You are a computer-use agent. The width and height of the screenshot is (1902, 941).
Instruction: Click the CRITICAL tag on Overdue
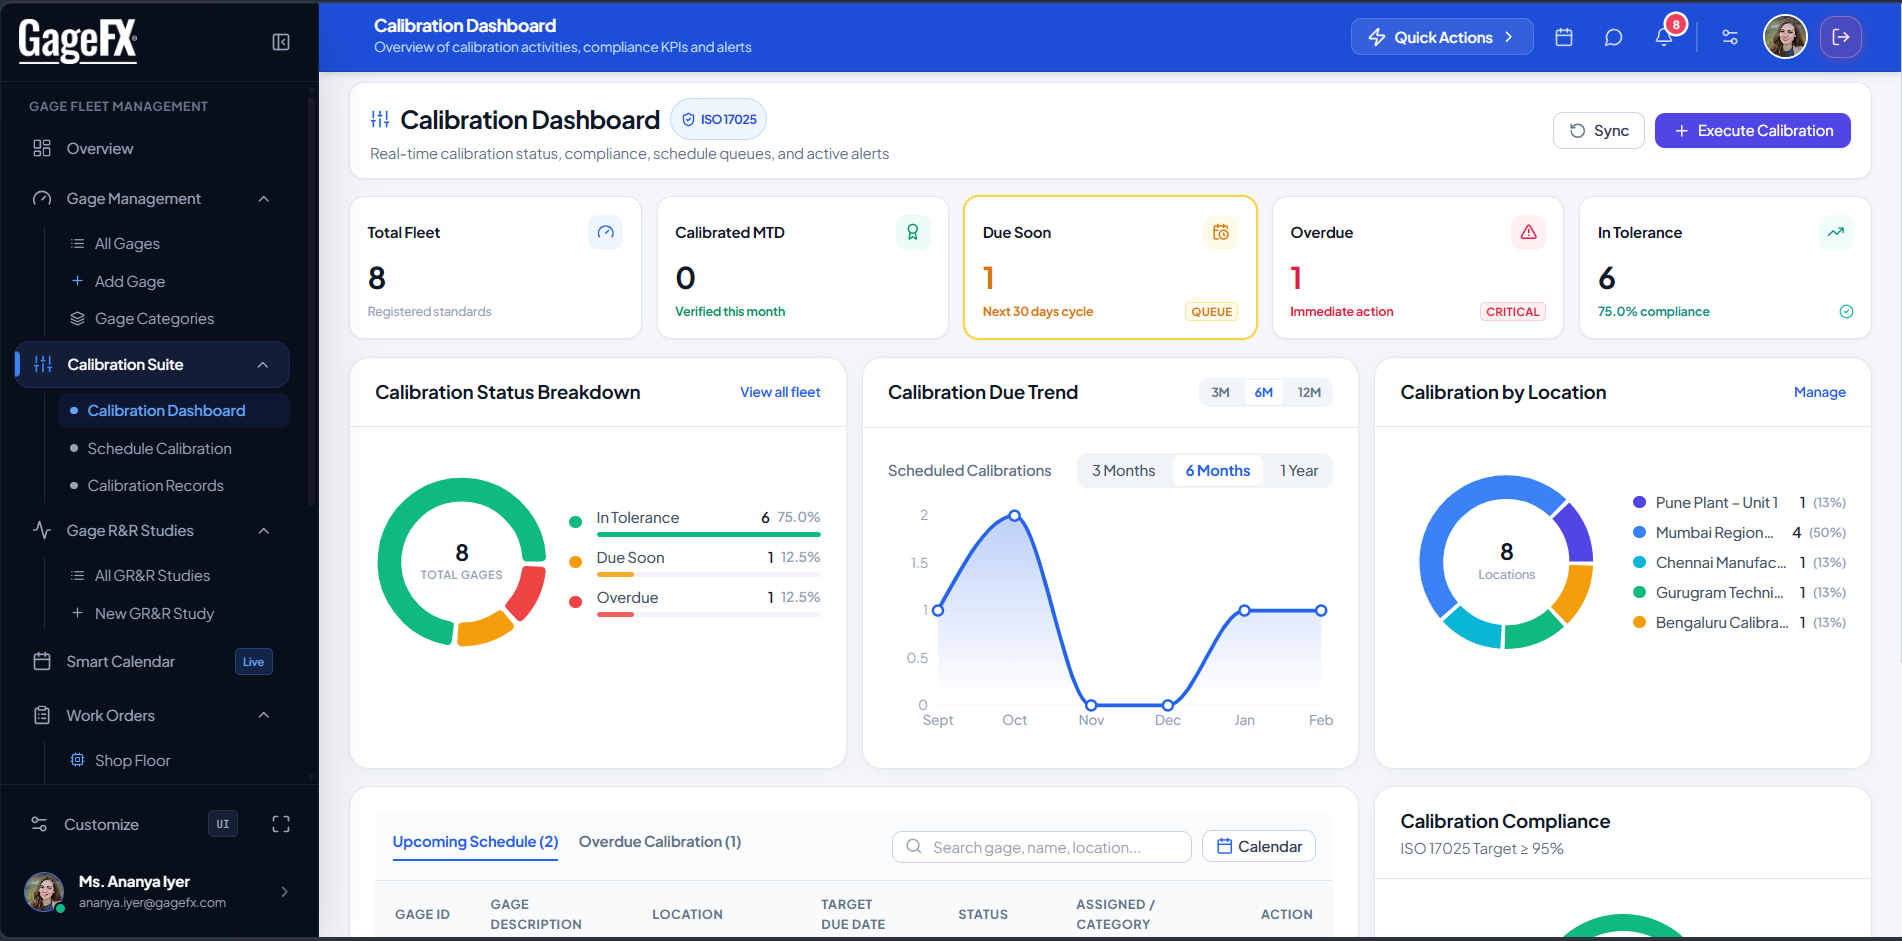pyautogui.click(x=1512, y=312)
